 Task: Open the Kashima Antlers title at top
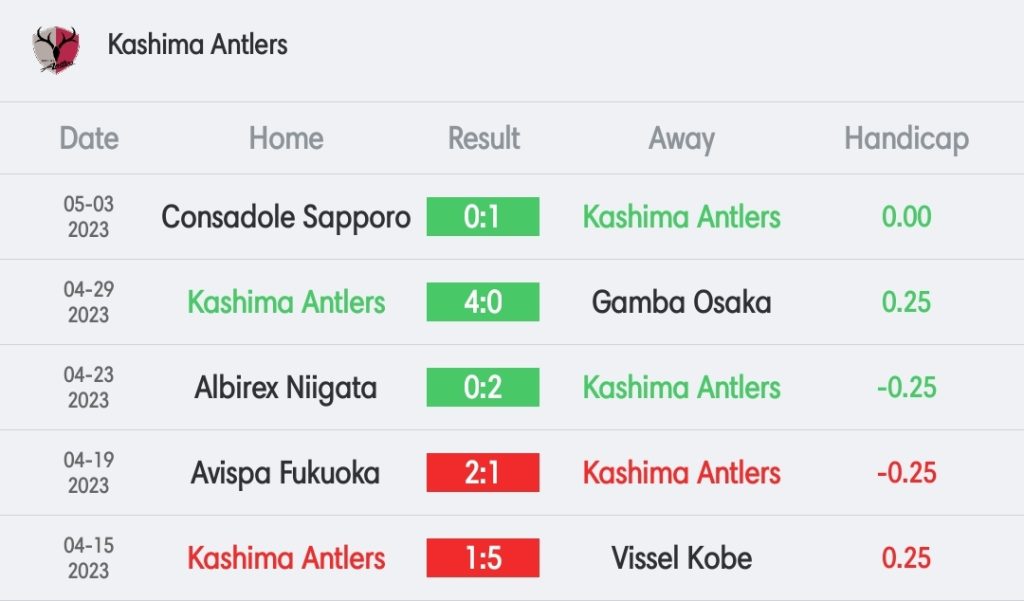click(197, 44)
